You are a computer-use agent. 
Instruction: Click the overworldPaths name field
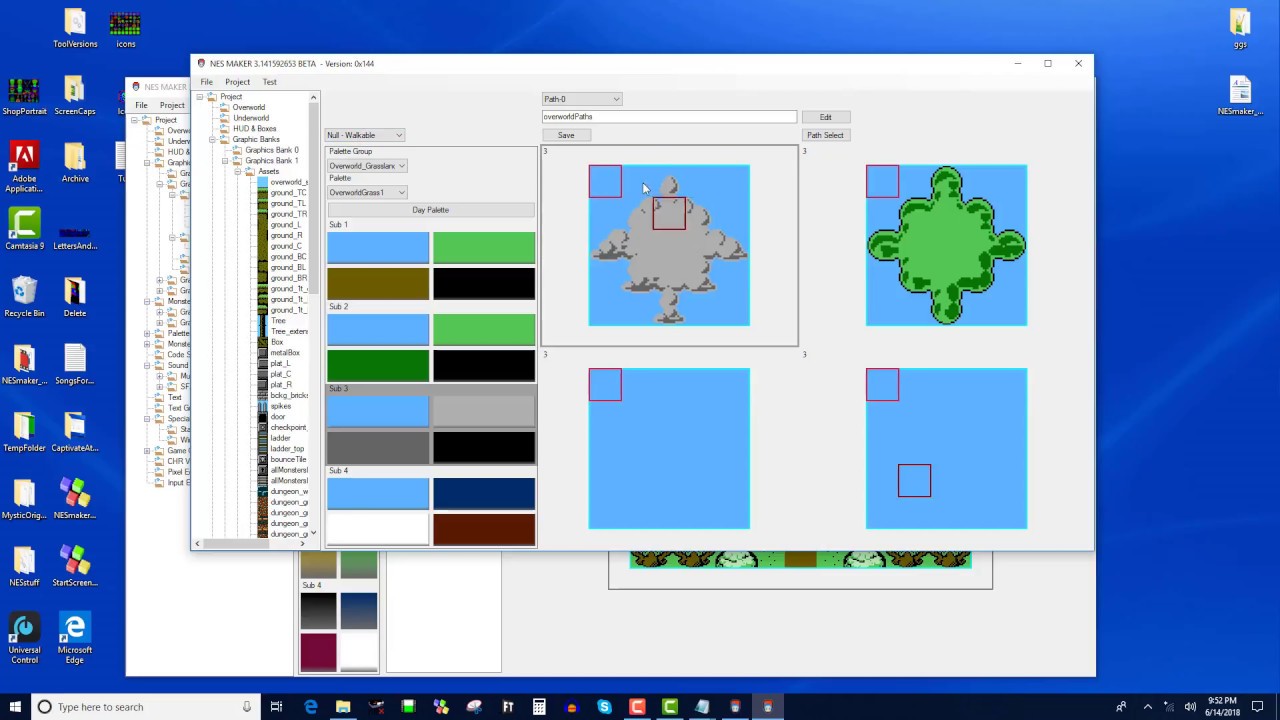coord(669,117)
